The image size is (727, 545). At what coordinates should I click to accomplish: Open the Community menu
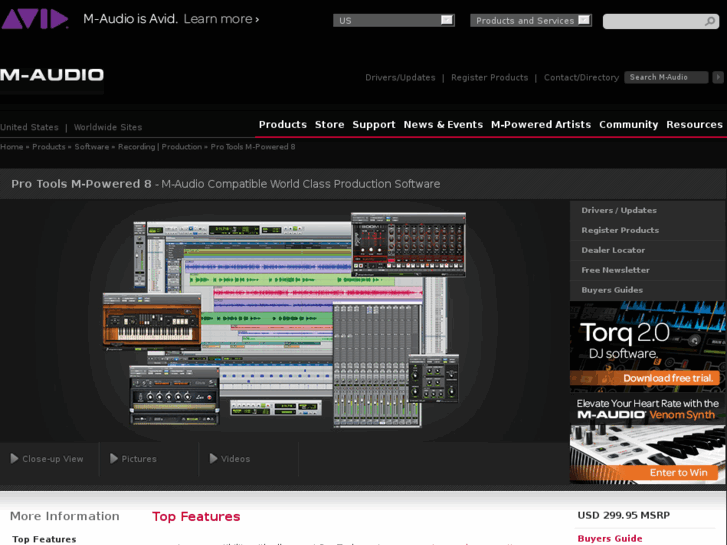[629, 125]
